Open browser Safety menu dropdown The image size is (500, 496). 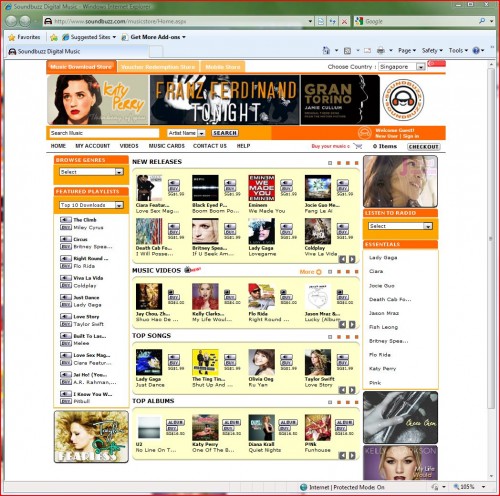point(432,51)
